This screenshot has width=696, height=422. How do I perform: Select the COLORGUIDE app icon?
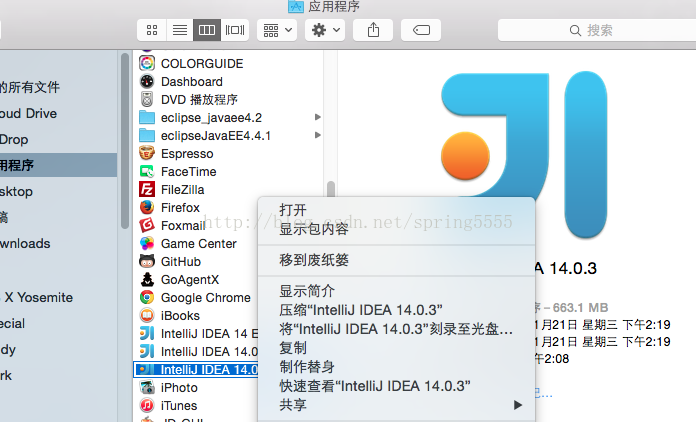pyautogui.click(x=147, y=63)
